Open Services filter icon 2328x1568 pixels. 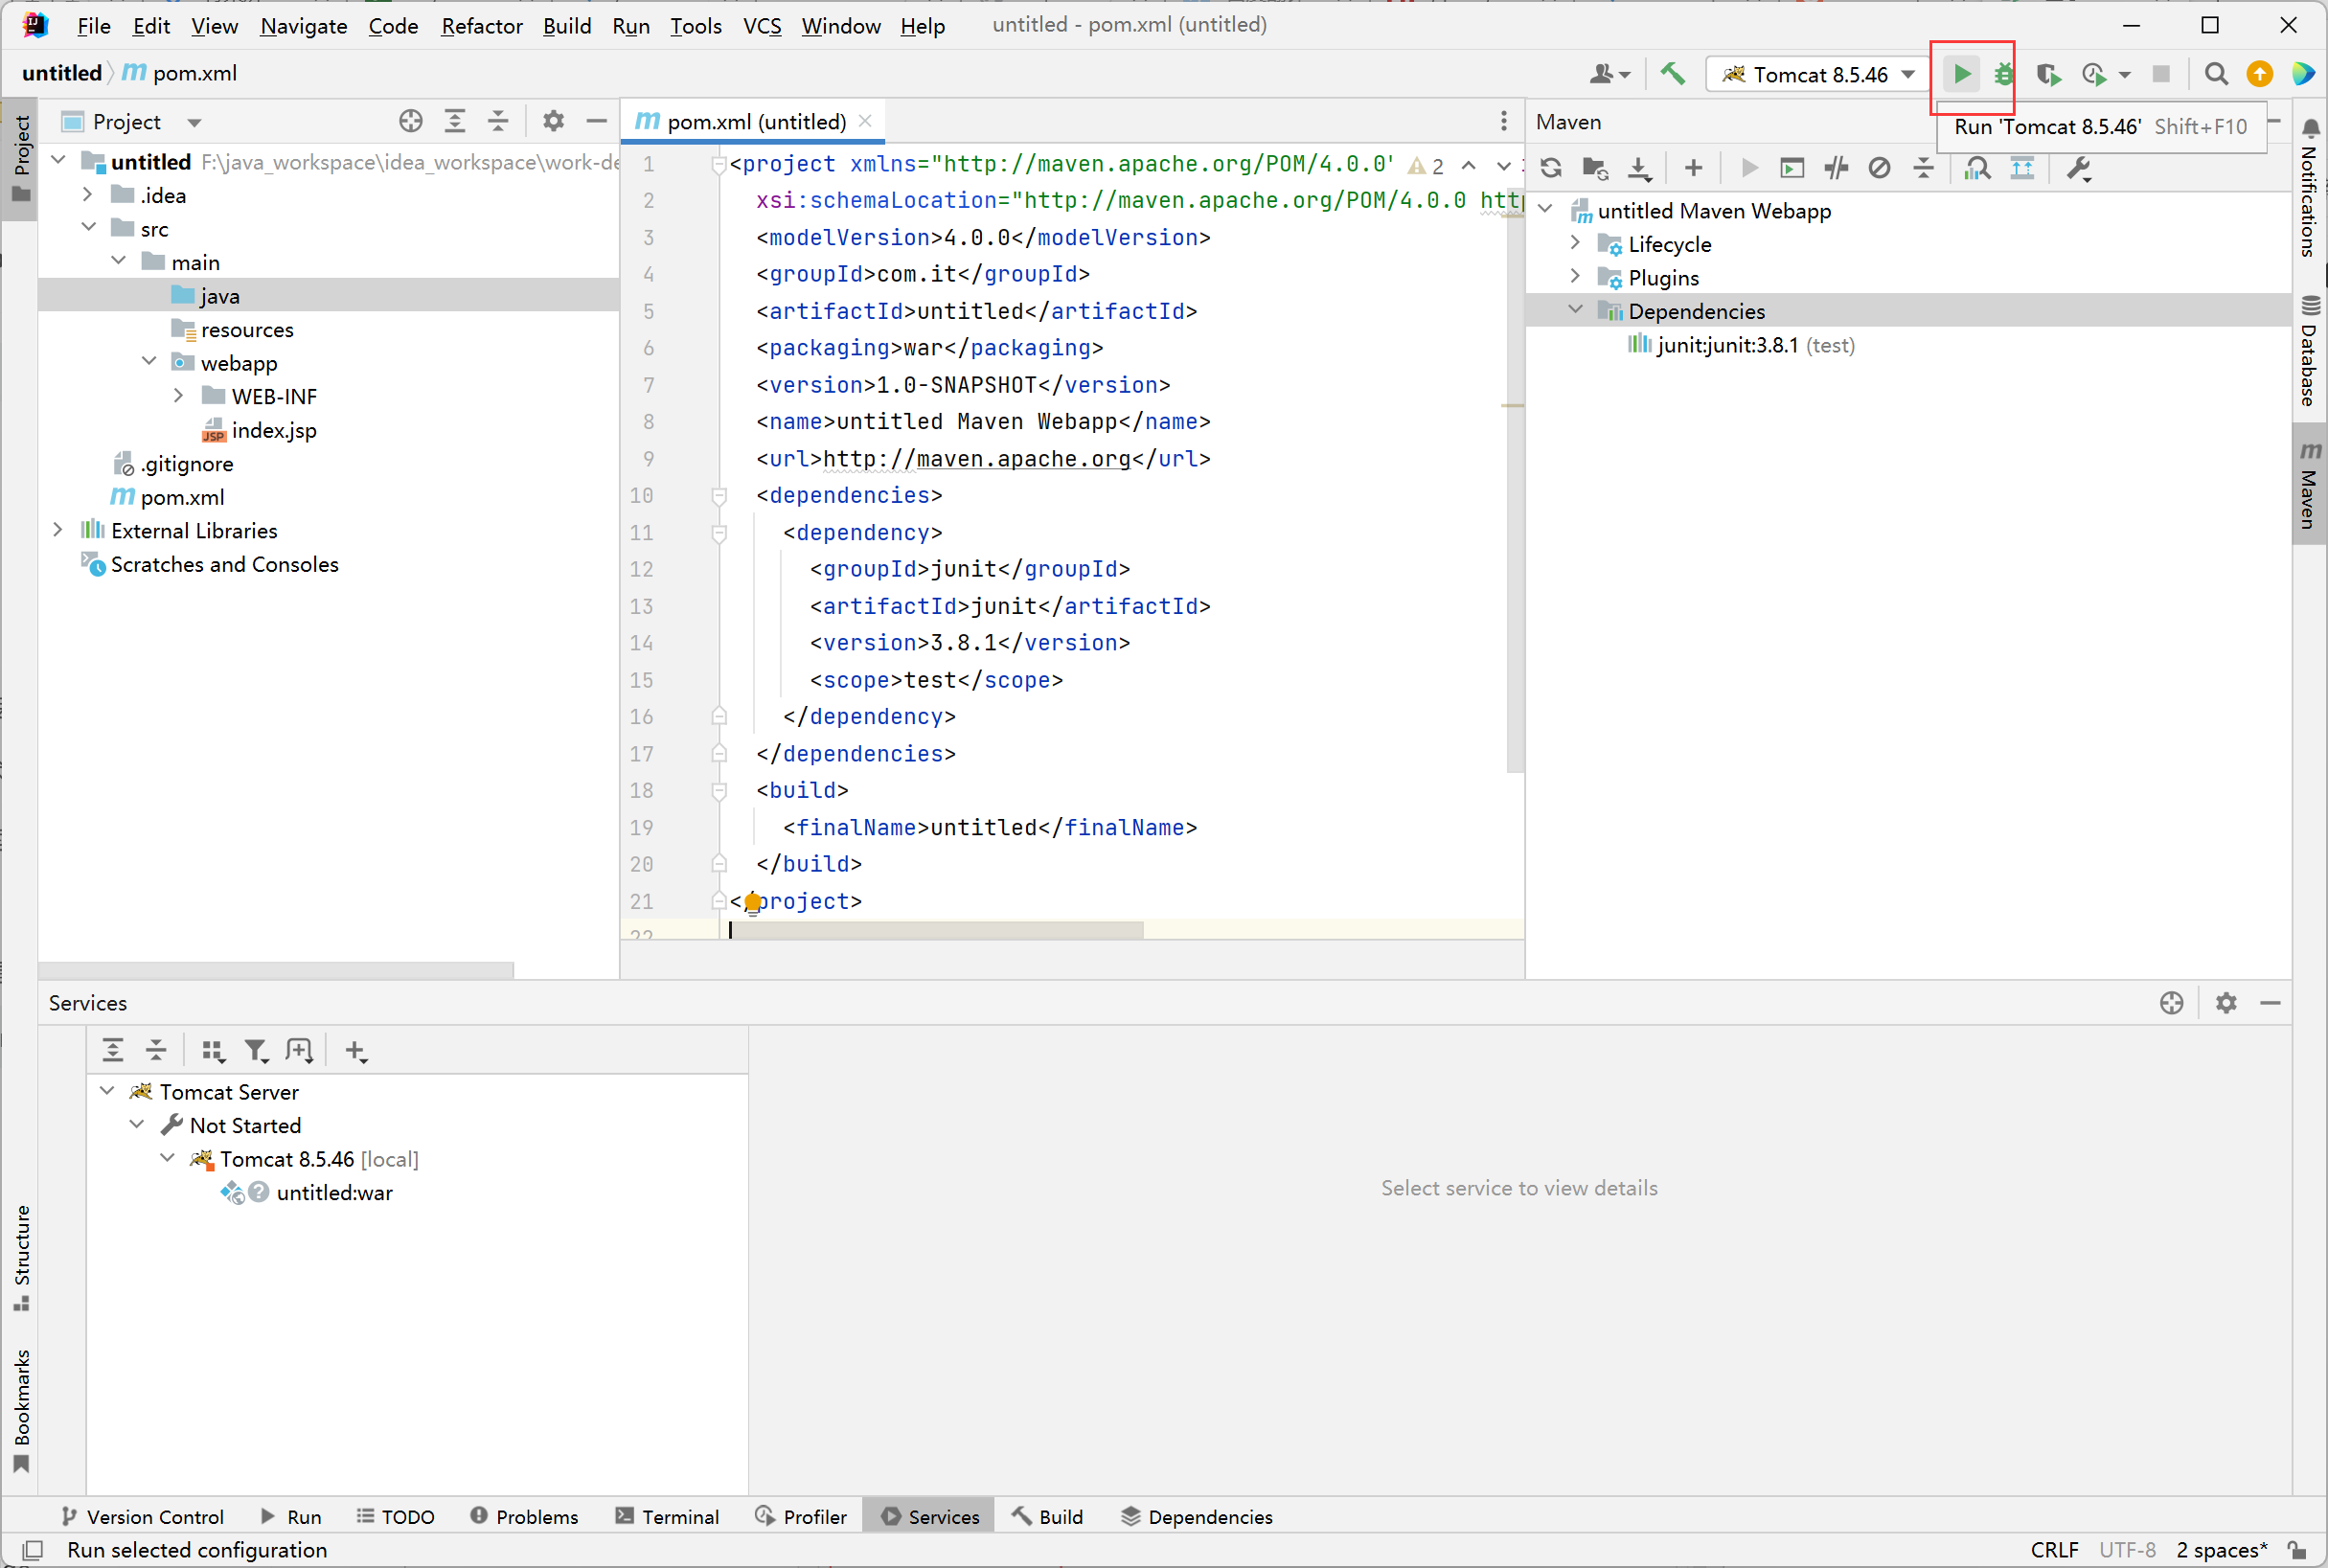pos(256,1050)
